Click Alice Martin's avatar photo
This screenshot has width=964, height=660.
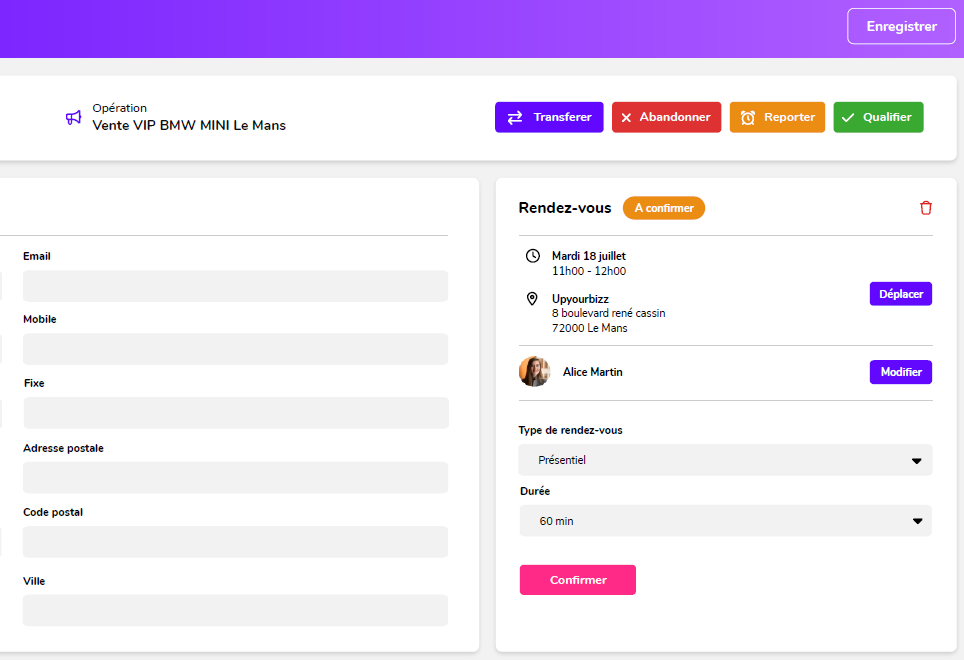coord(534,372)
